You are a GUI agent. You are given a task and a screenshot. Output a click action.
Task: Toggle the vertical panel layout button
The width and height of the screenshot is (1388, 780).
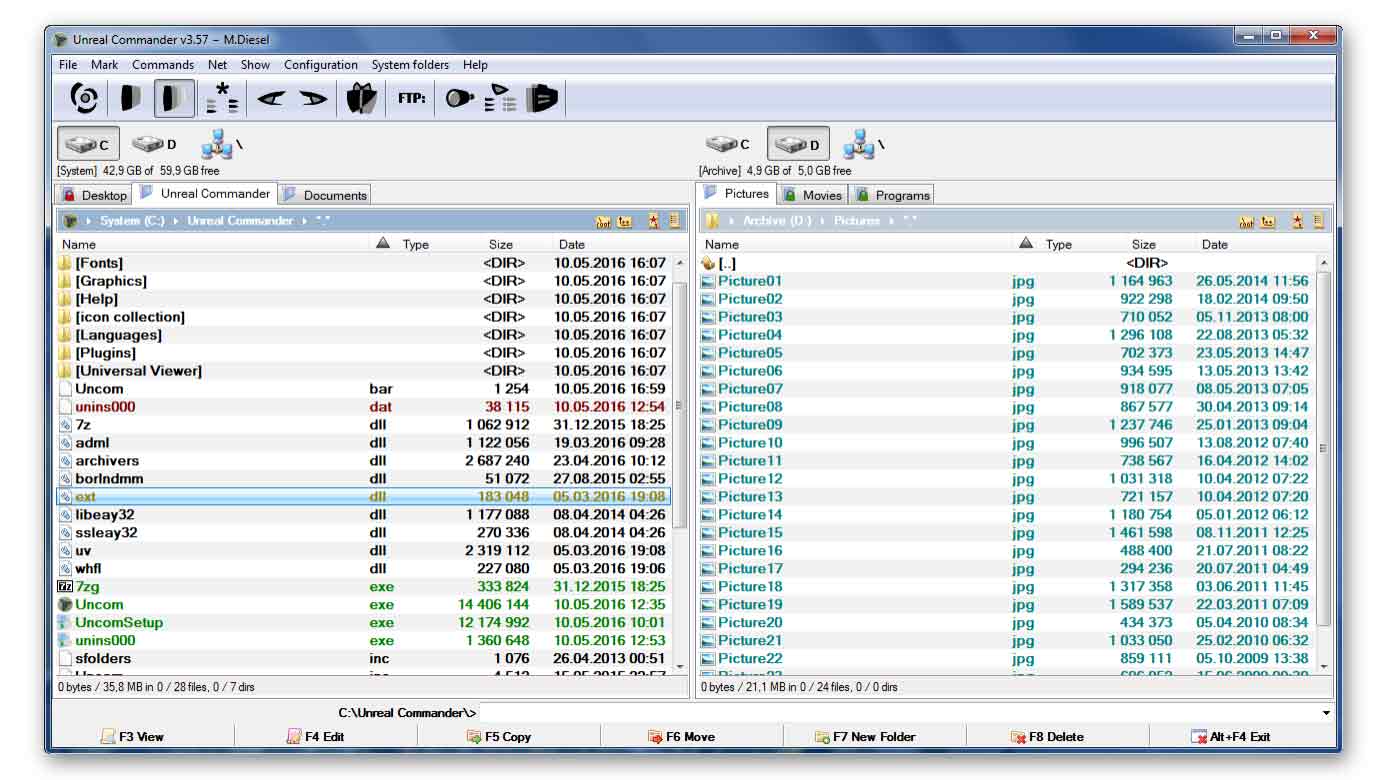(172, 97)
